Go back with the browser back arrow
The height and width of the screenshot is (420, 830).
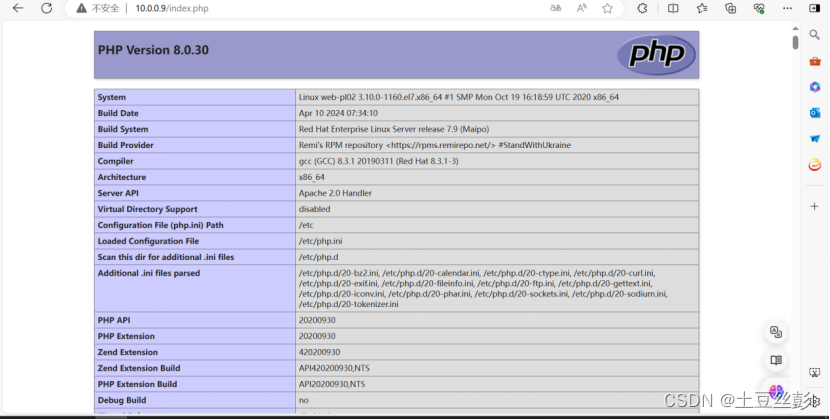(18, 8)
